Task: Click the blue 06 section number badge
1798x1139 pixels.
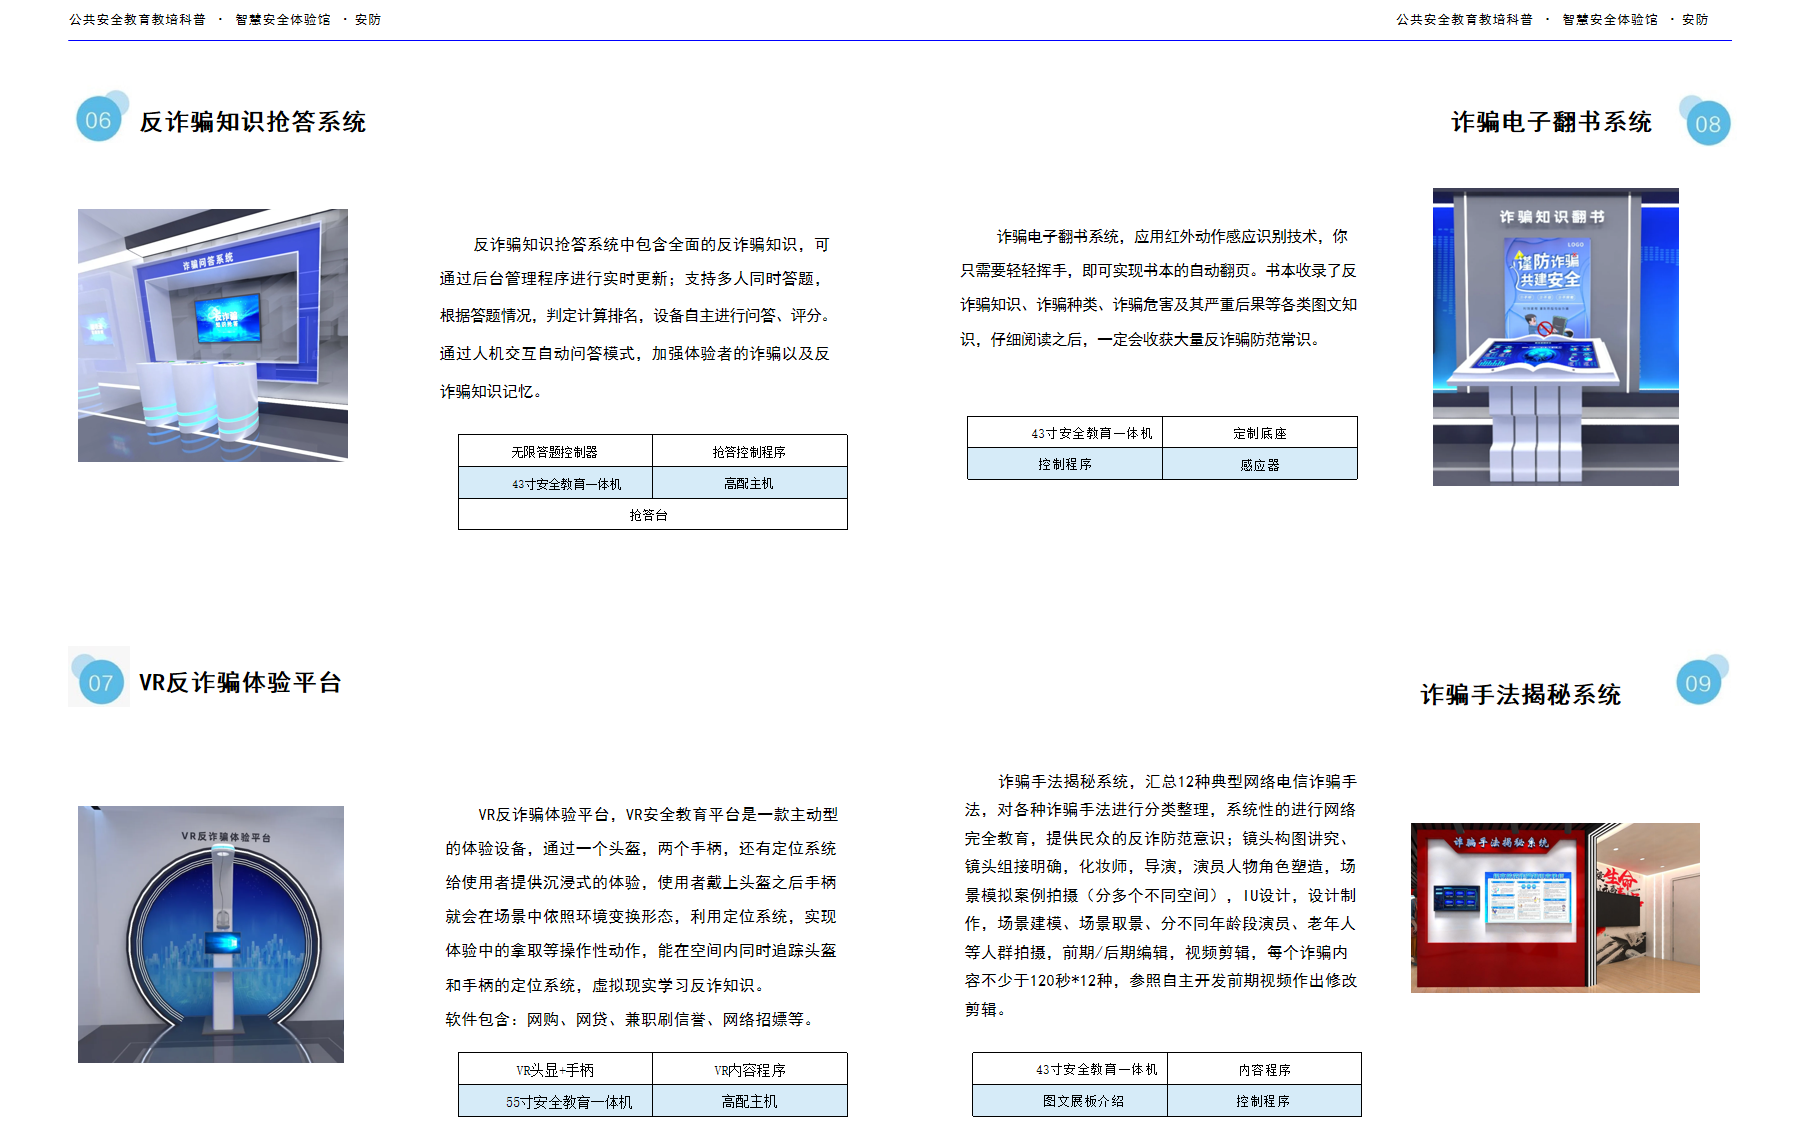Action: [x=98, y=120]
